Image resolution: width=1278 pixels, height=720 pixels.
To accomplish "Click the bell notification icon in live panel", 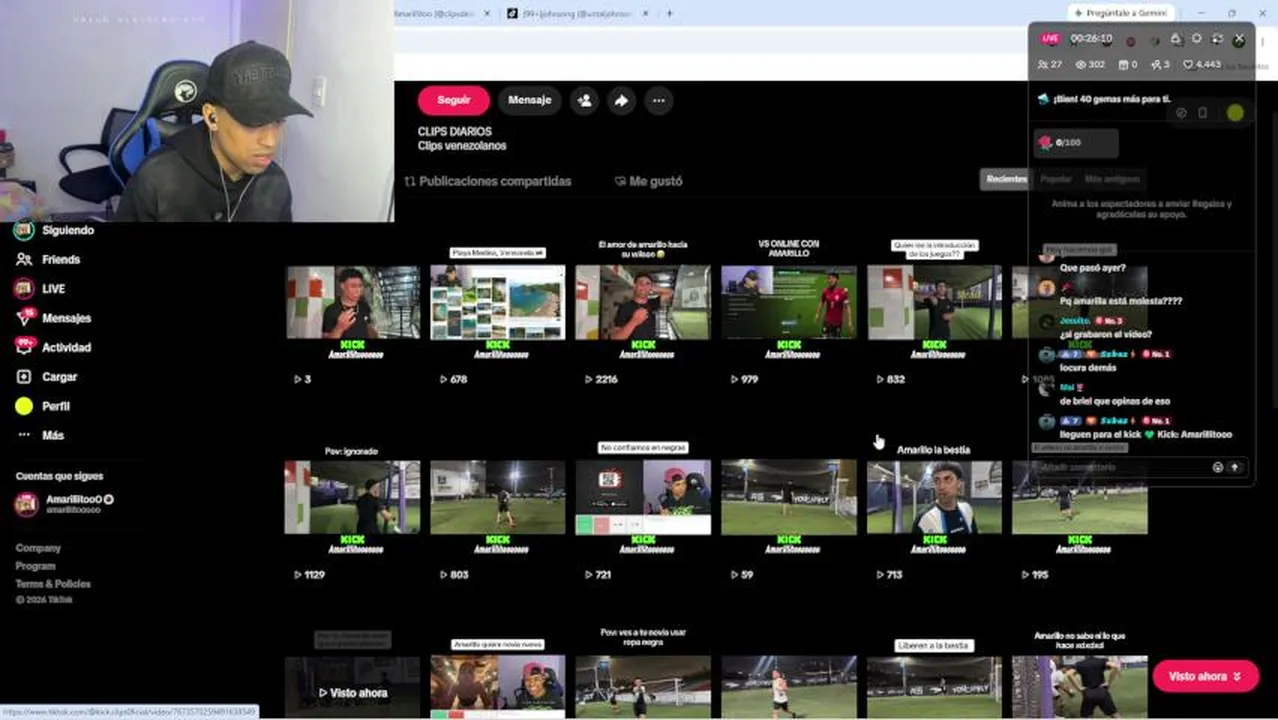I will pos(1176,39).
